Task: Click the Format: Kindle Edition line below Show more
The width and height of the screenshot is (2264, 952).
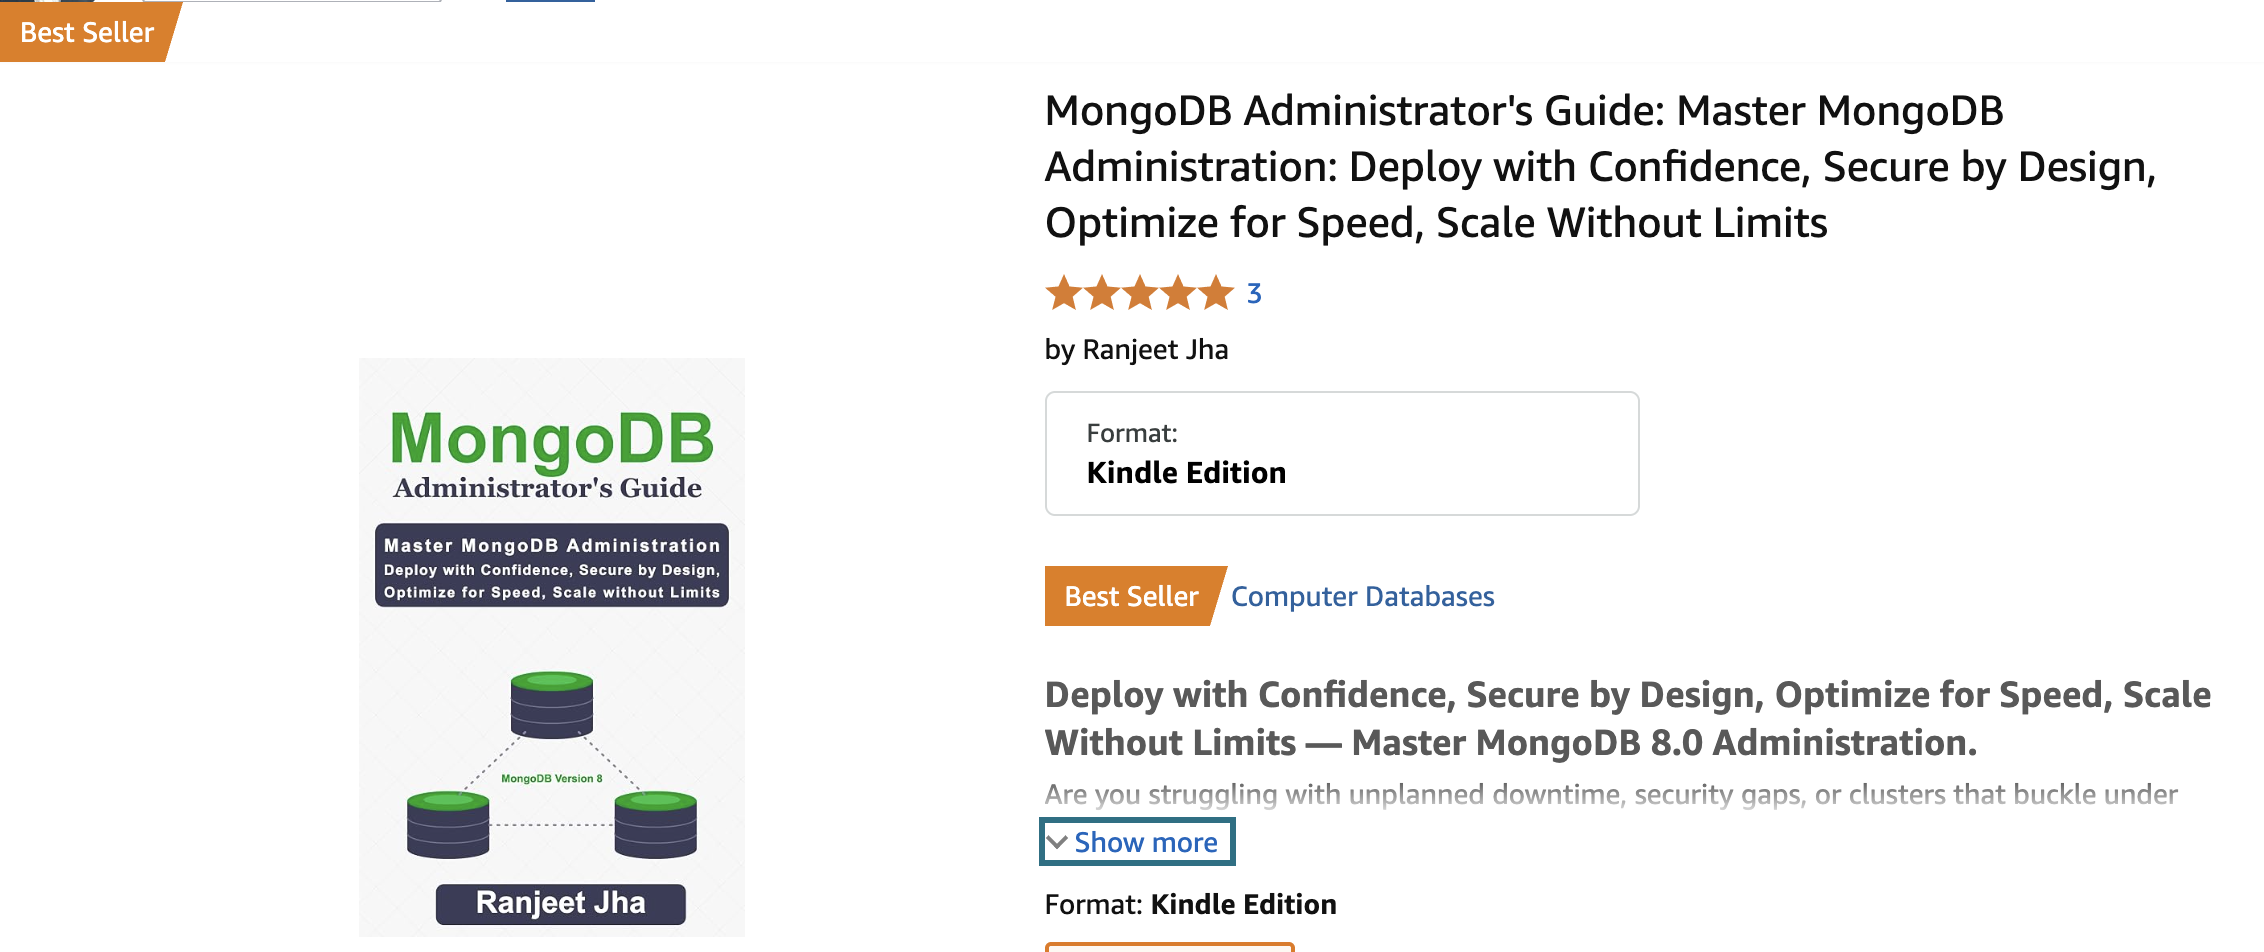Action: (x=1191, y=905)
